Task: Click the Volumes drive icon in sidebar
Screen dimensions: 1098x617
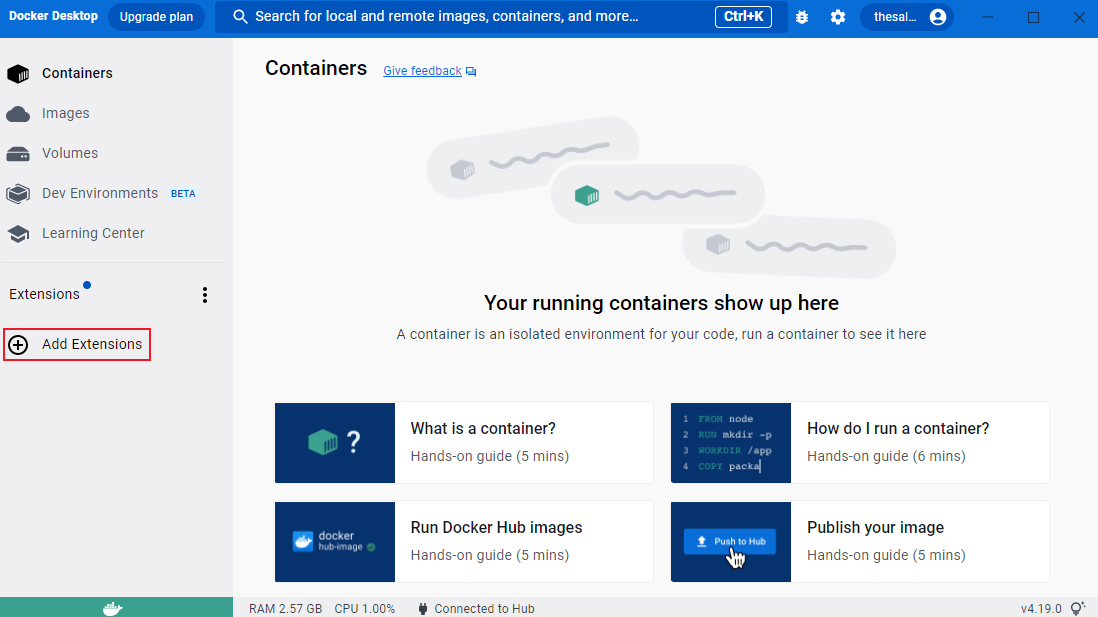Action: tap(18, 154)
